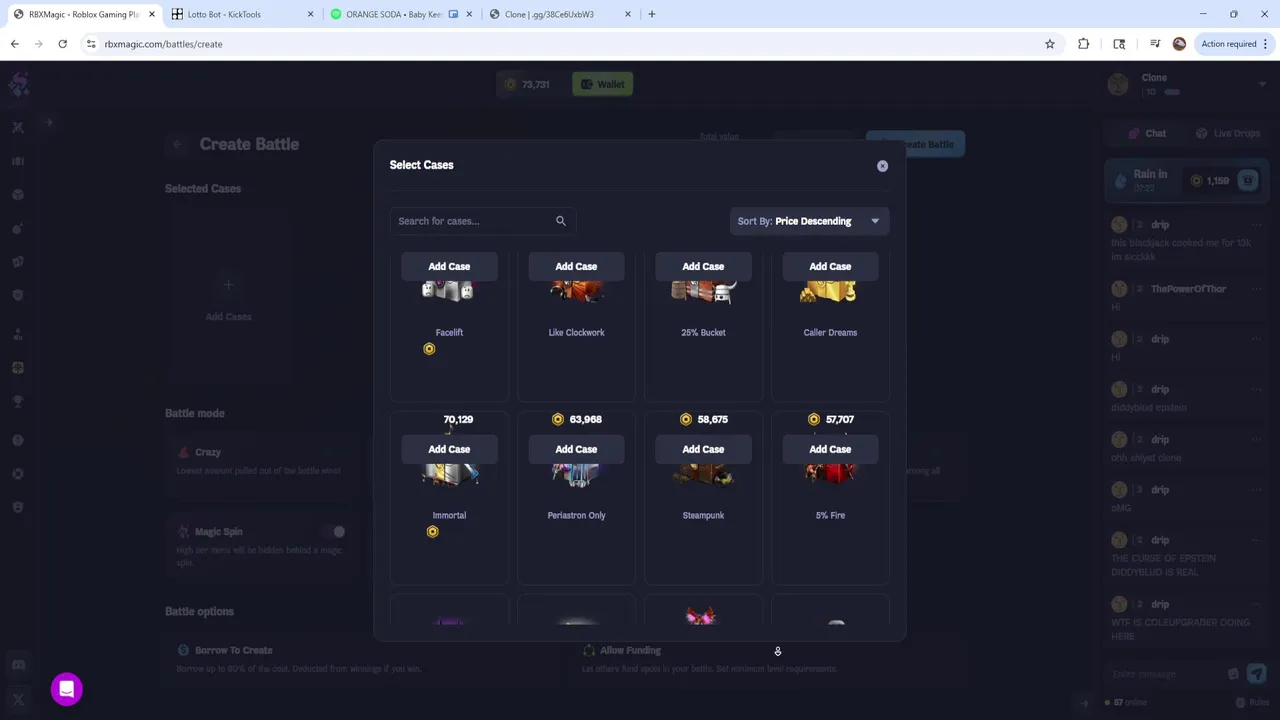Click the Facelift case name
This screenshot has height=720, width=1280.
tap(449, 332)
